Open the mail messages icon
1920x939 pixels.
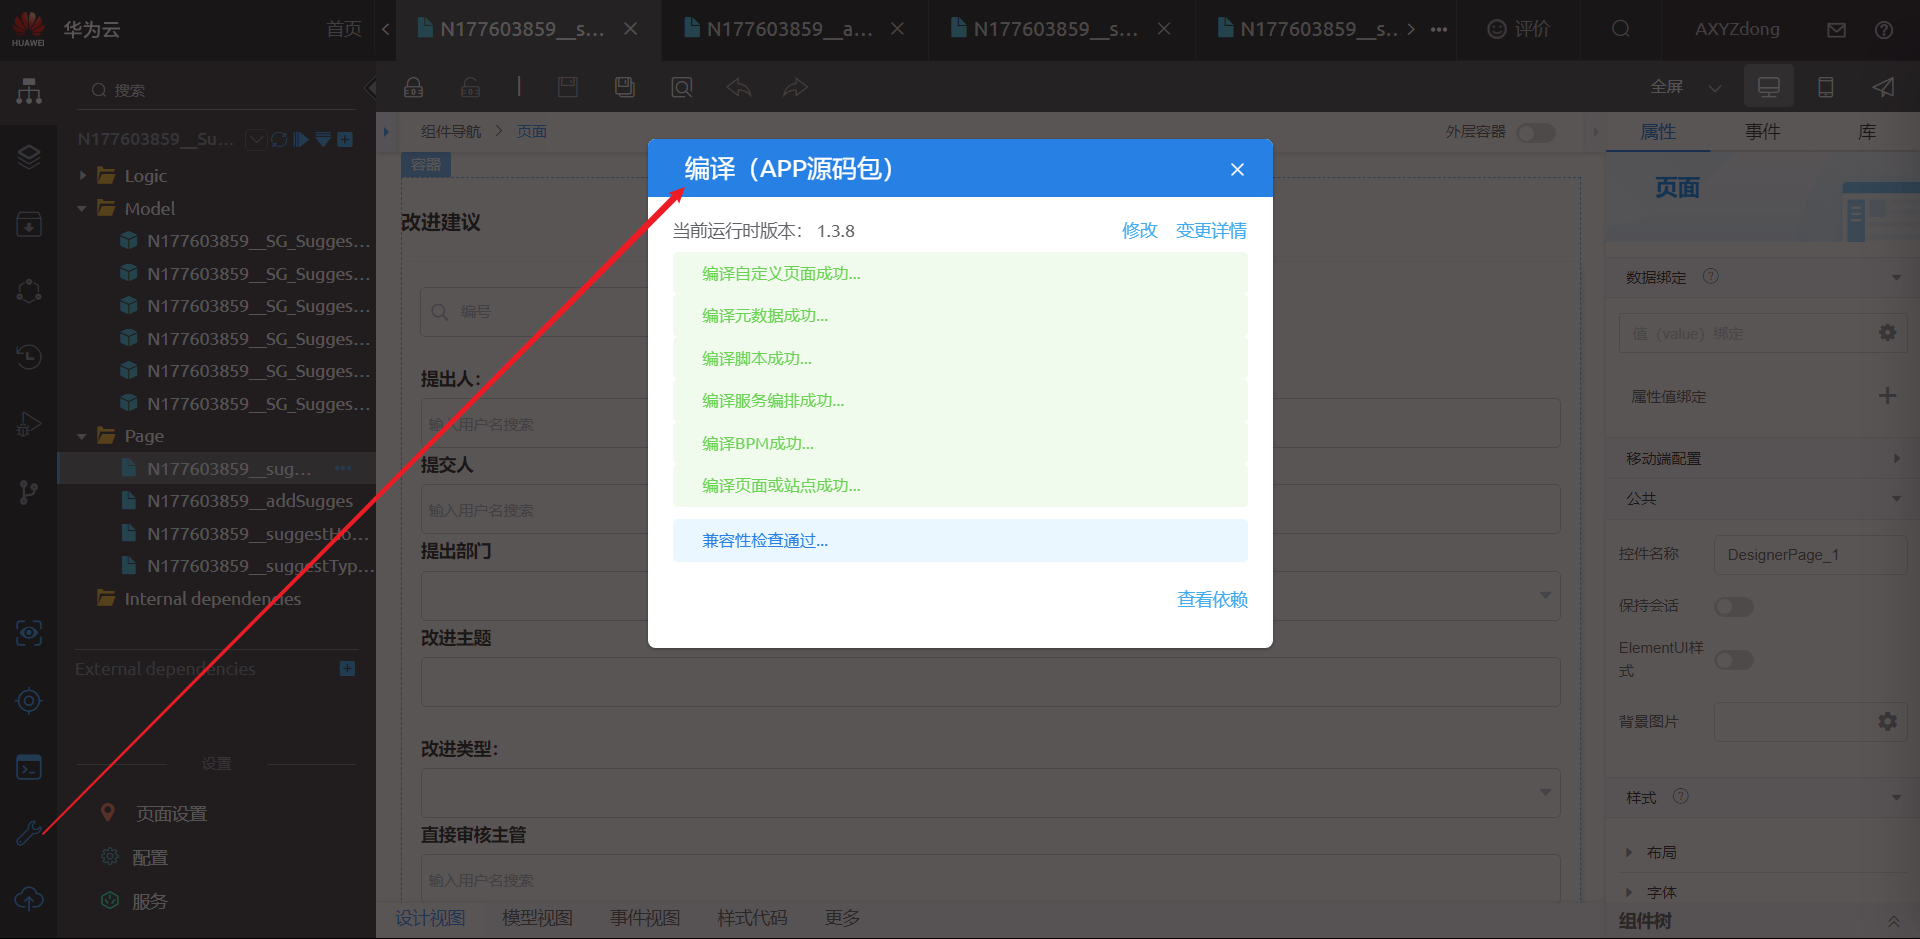click(1836, 30)
